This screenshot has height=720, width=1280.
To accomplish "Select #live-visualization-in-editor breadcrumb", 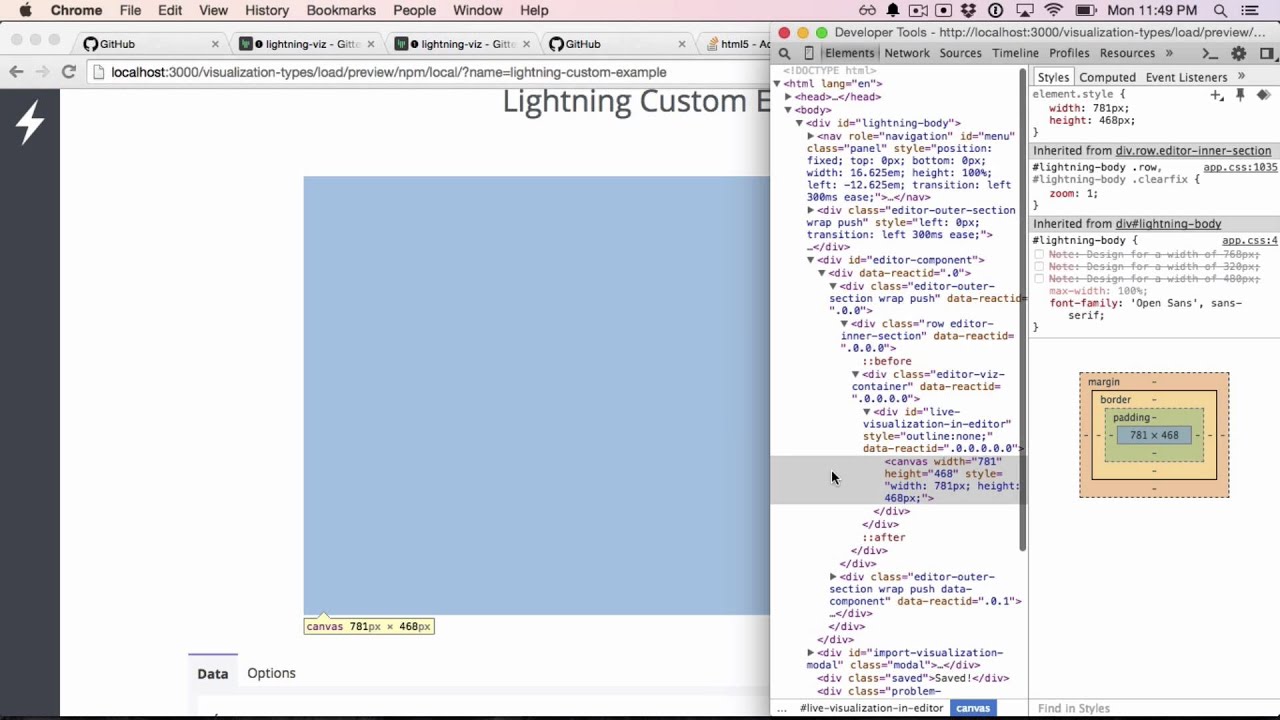I will (x=871, y=708).
